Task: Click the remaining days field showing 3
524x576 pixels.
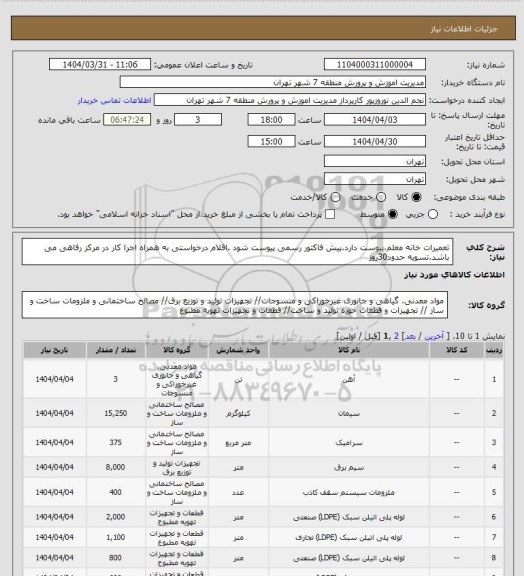Action: [x=198, y=120]
